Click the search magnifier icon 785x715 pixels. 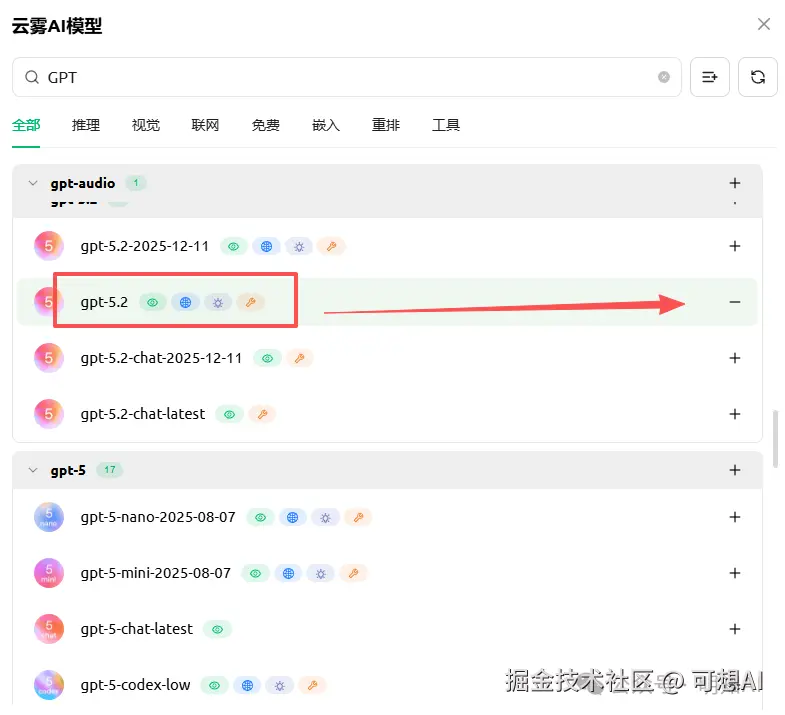tap(32, 77)
